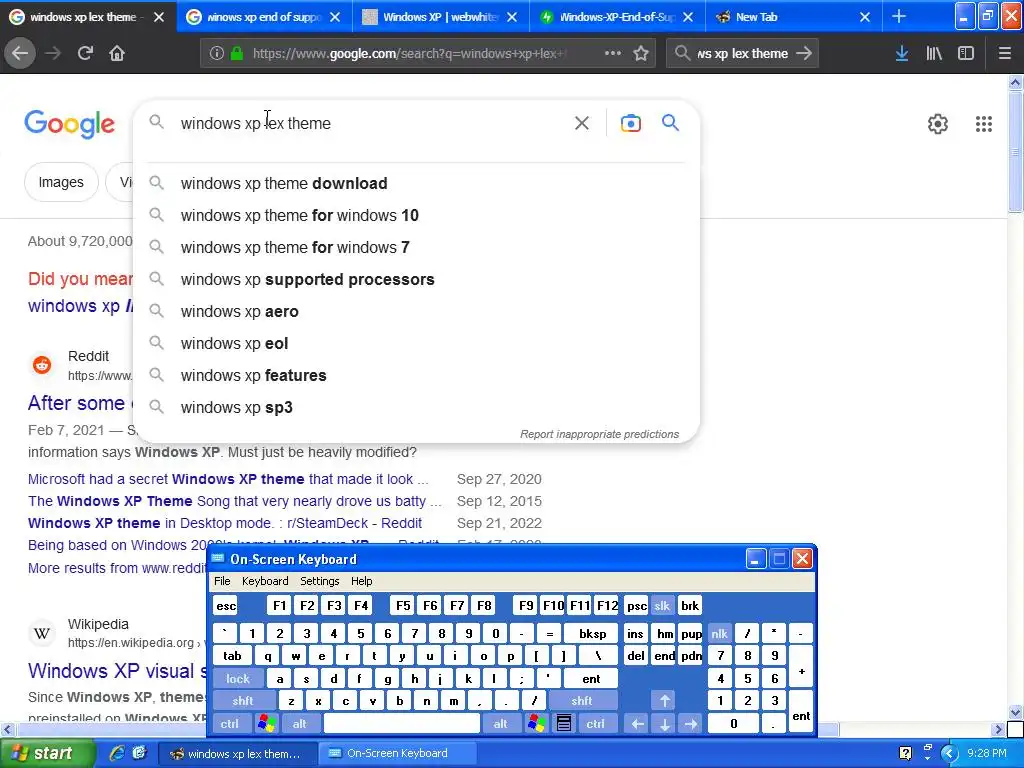Open the Keyboard menu in On-Screen Keyboard
1024x768 pixels.
click(265, 581)
